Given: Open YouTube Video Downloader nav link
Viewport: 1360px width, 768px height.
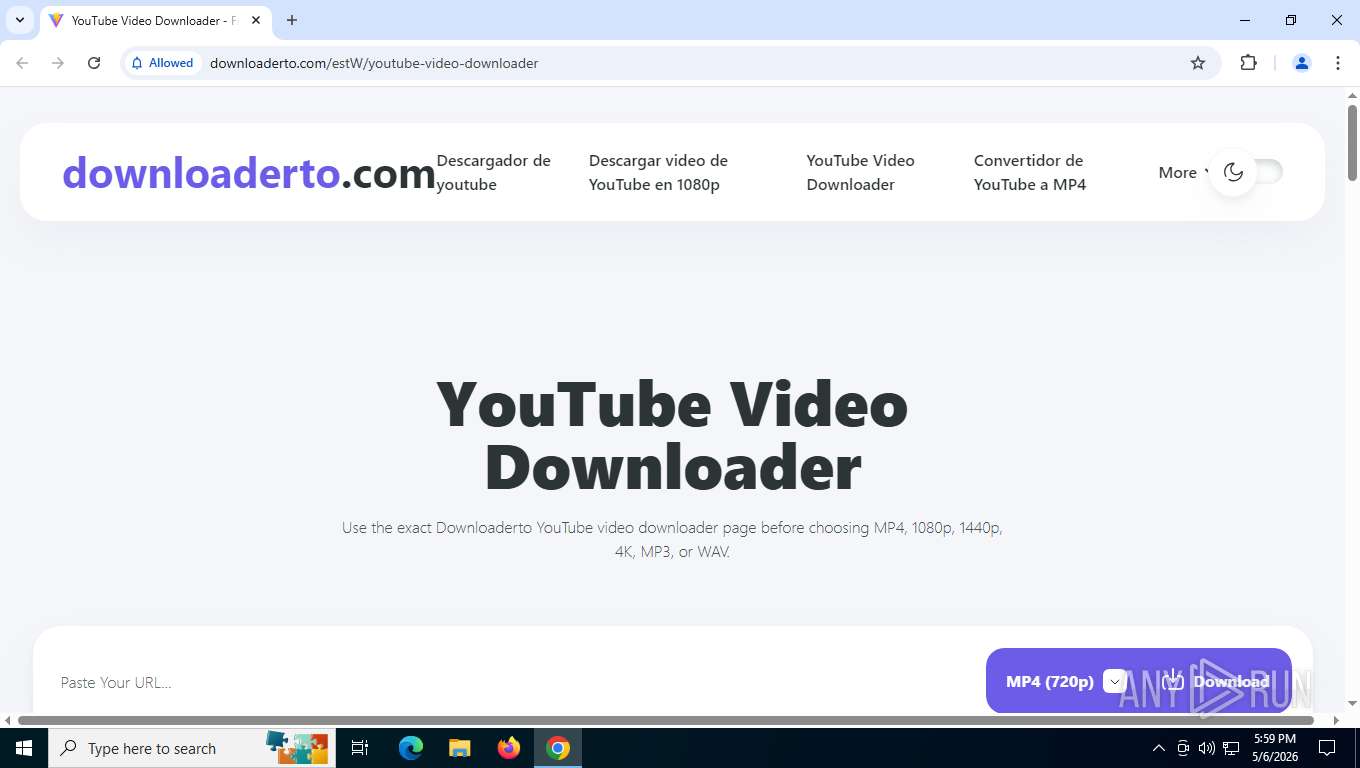Looking at the screenshot, I should pyautogui.click(x=860, y=172).
